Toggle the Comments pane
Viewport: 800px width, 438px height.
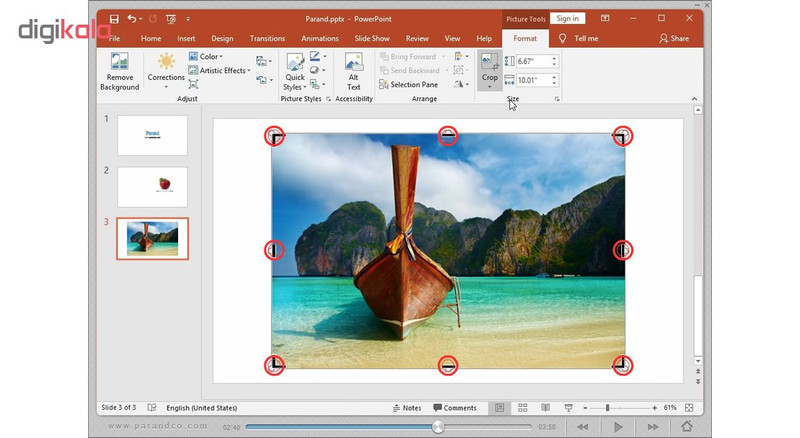point(455,408)
